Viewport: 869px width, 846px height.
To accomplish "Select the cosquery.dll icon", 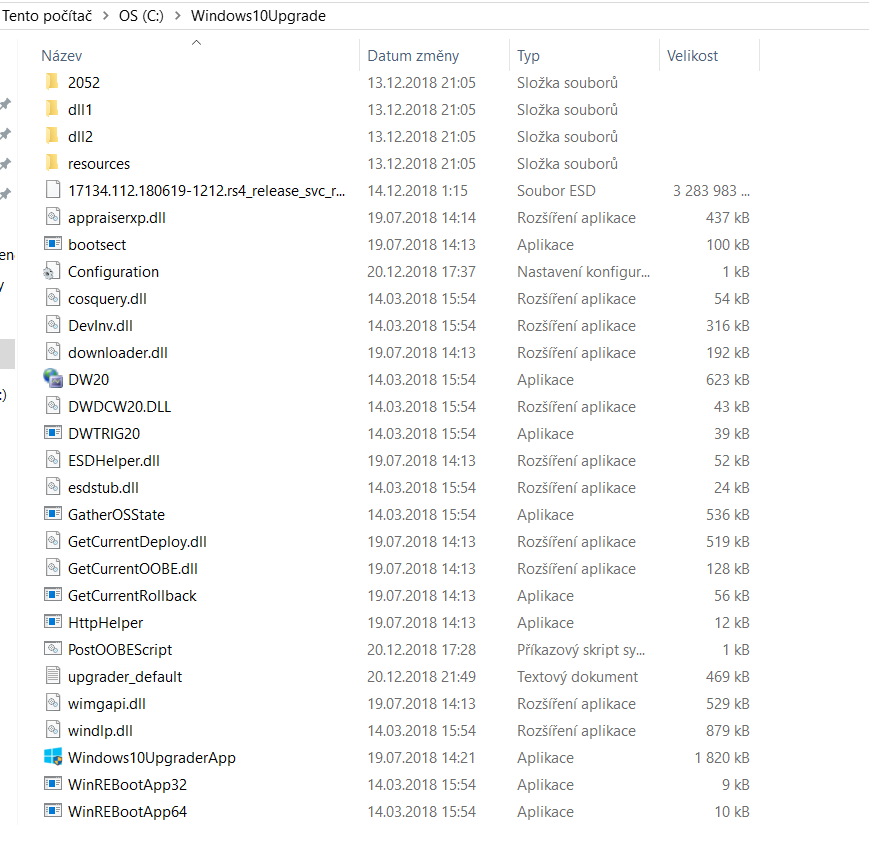I will 53,298.
